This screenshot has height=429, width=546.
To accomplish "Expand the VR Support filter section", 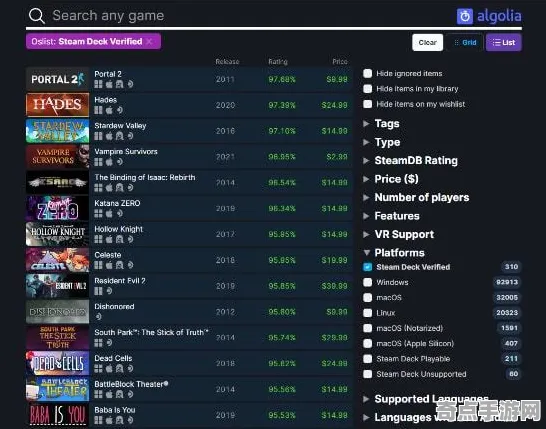I will (398, 234).
